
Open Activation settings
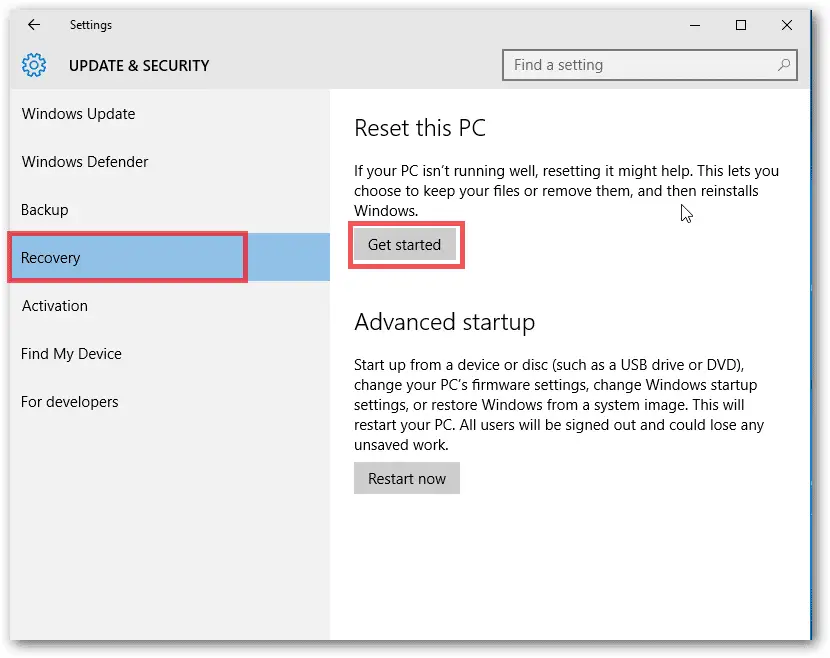[x=169, y=305]
